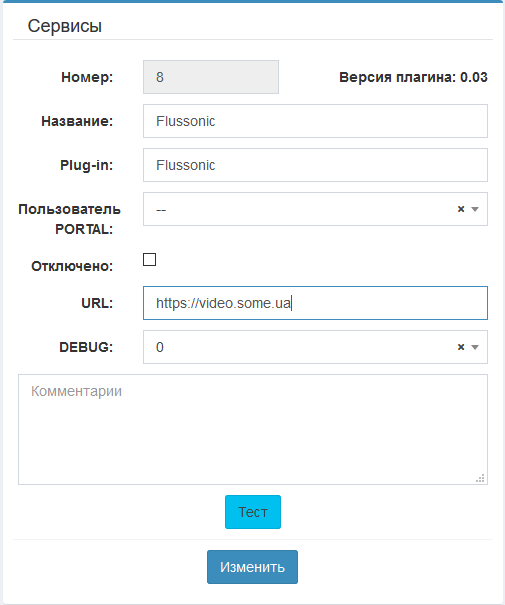Expand the DEBUG dropdown arrow

pos(475,347)
